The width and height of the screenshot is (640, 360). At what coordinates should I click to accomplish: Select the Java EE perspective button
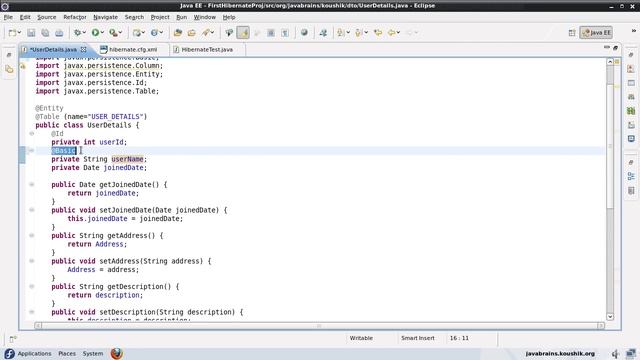596,33
